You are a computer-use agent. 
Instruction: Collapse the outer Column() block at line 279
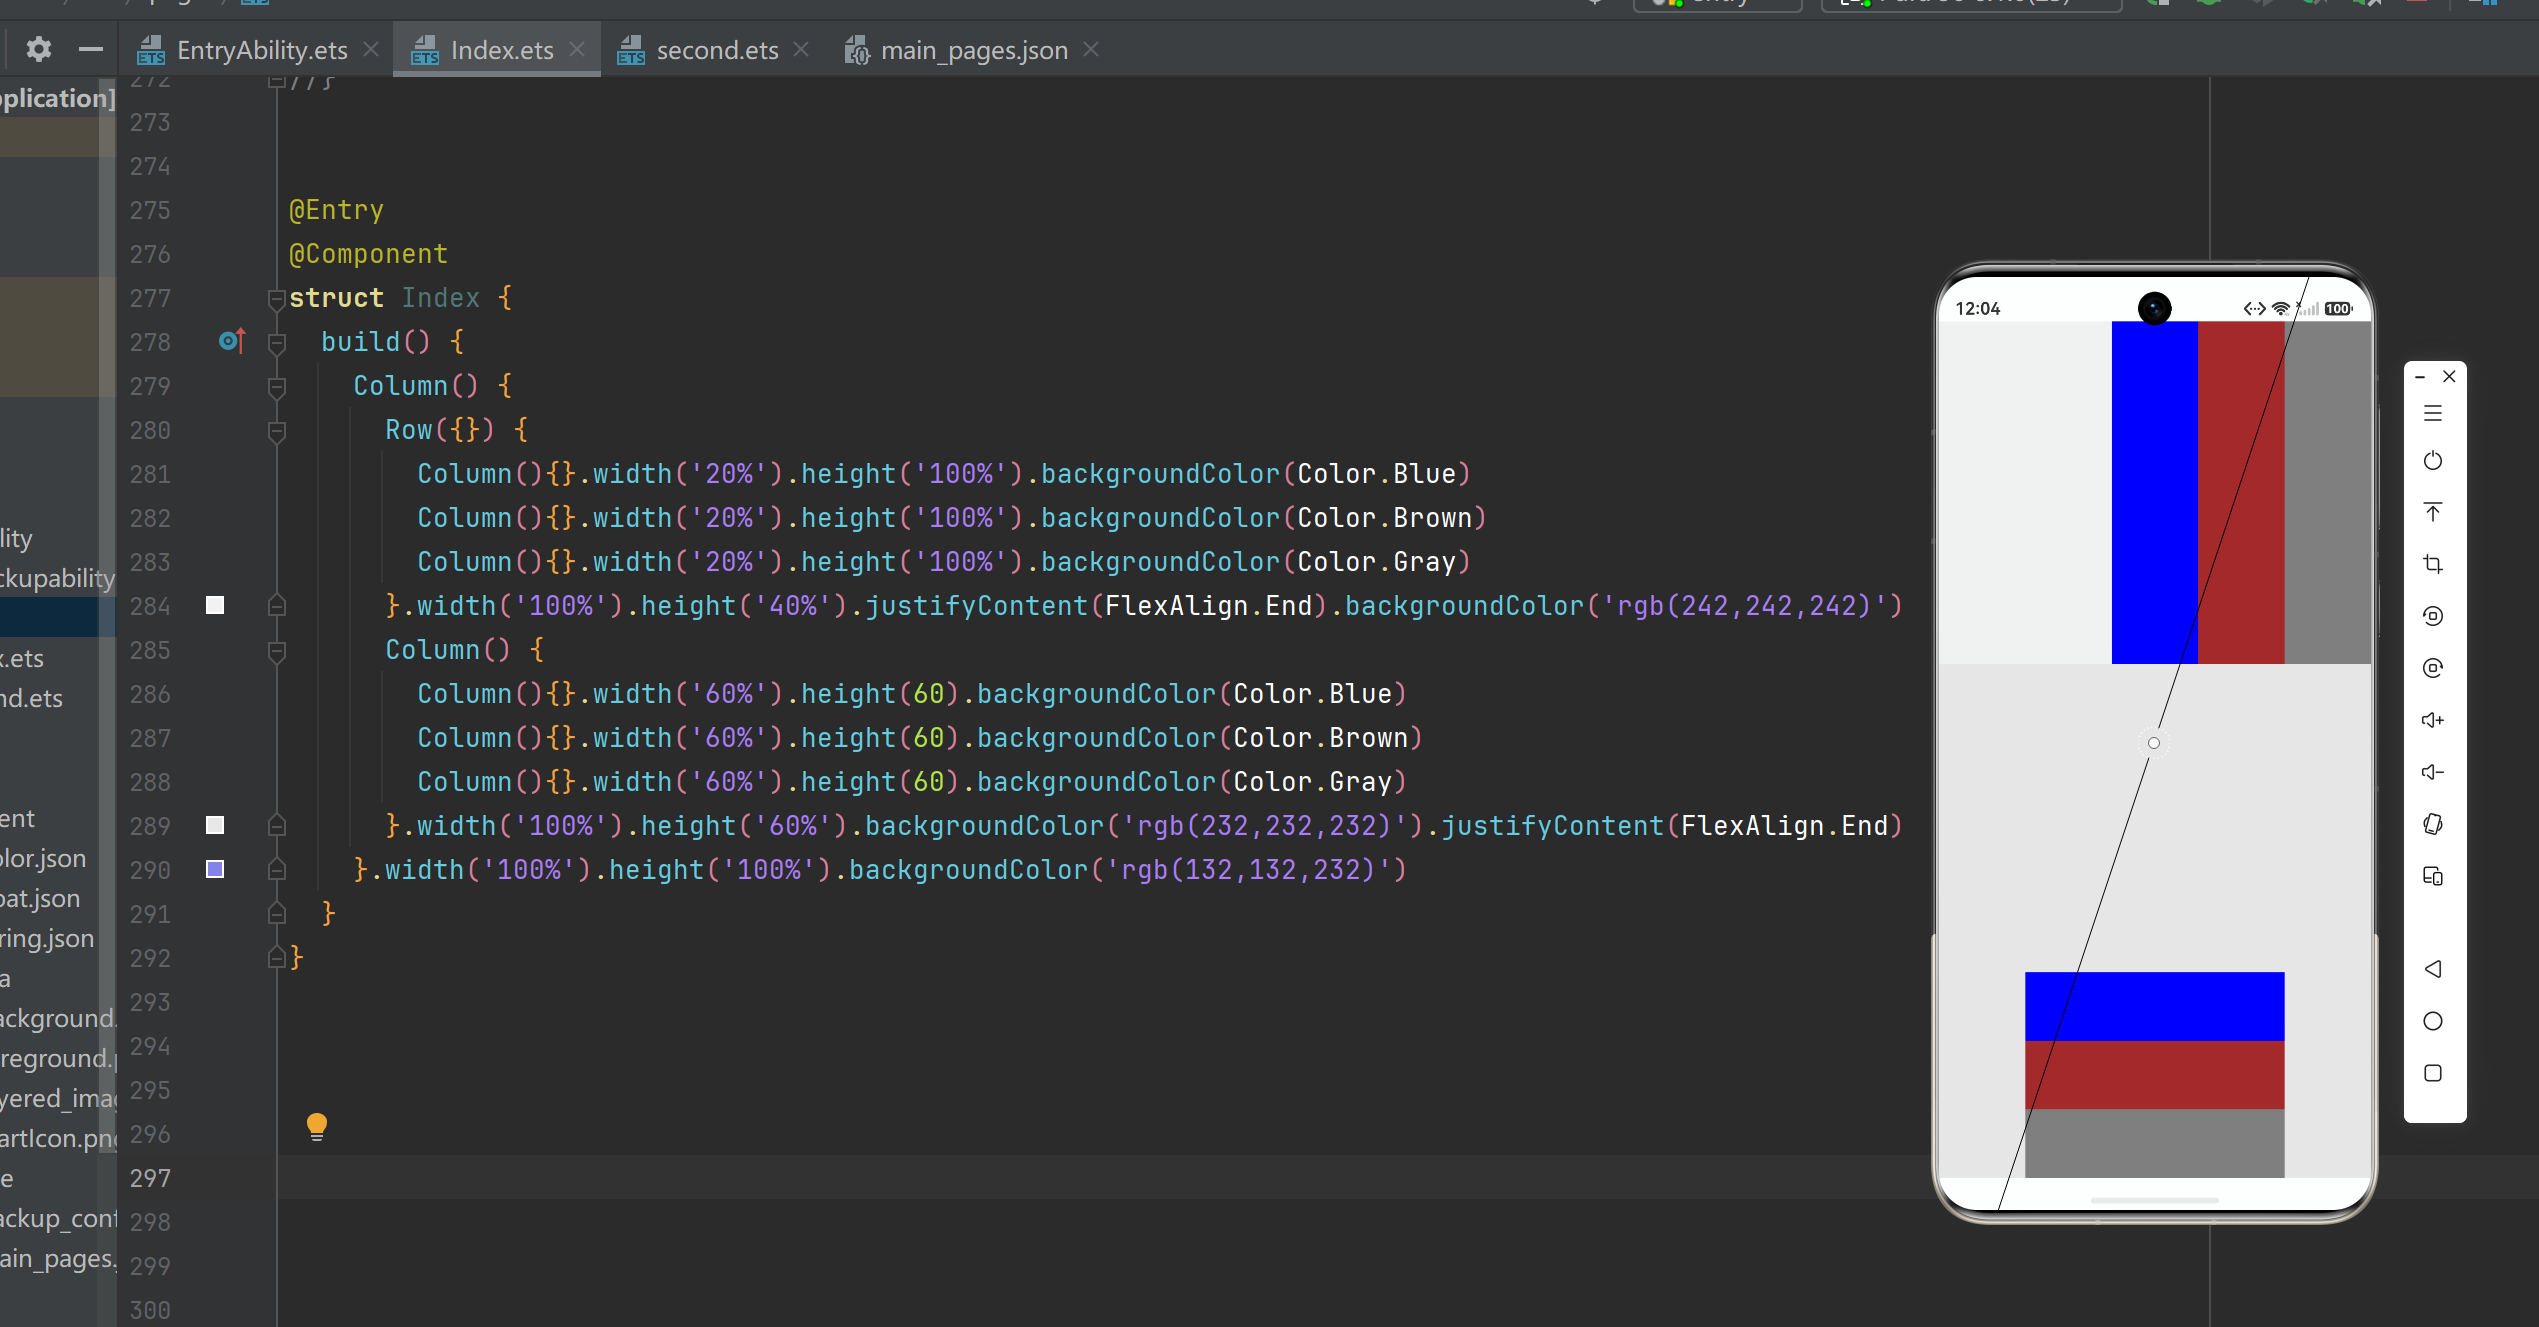277,386
